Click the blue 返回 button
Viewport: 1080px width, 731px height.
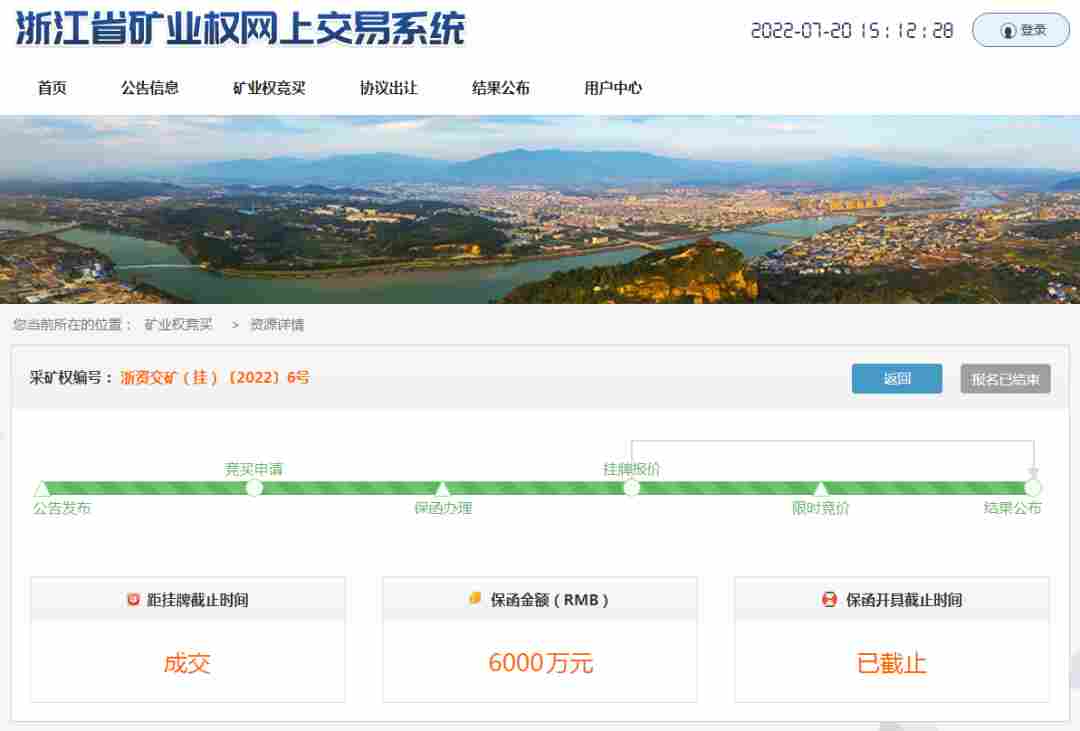pos(896,379)
